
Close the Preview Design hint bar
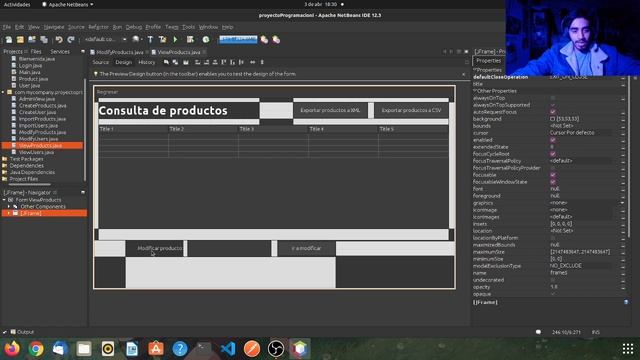(463, 74)
